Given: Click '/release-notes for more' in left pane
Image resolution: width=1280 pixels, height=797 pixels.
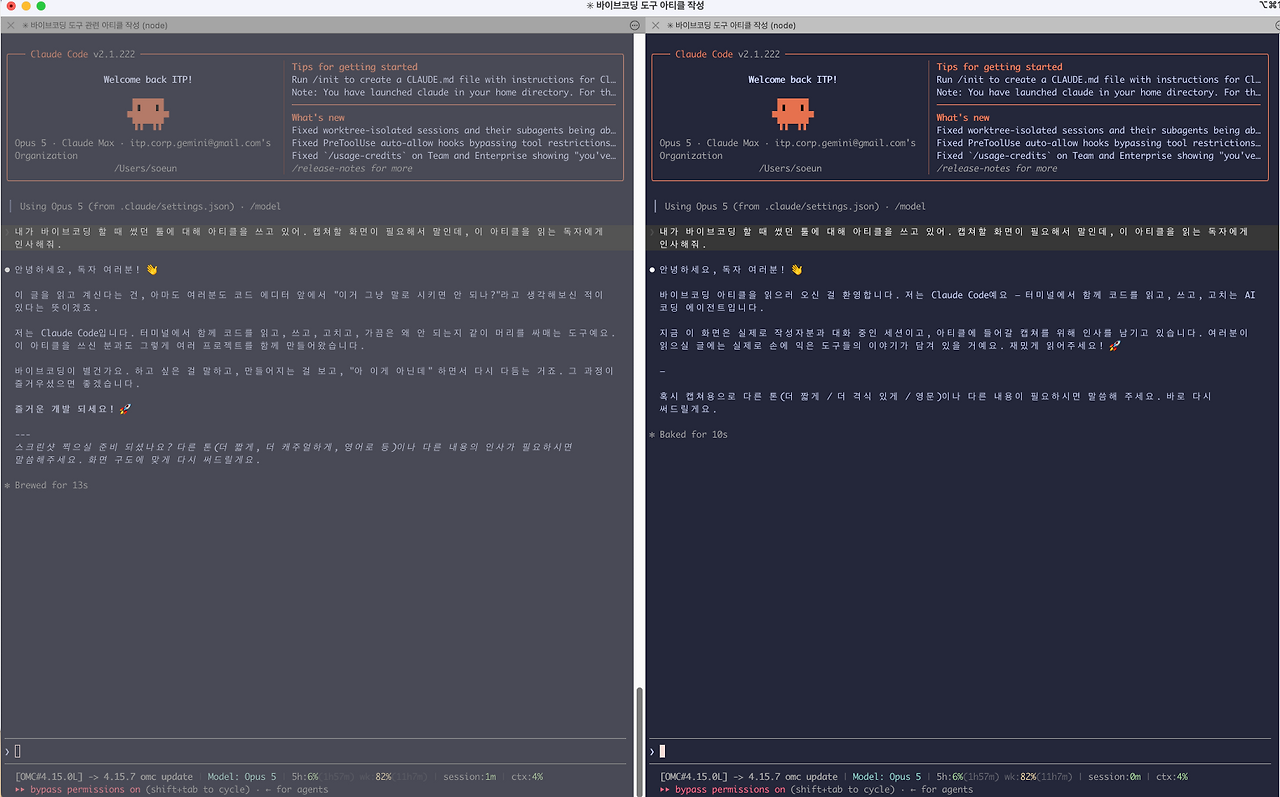Looking at the screenshot, I should (x=352, y=169).
